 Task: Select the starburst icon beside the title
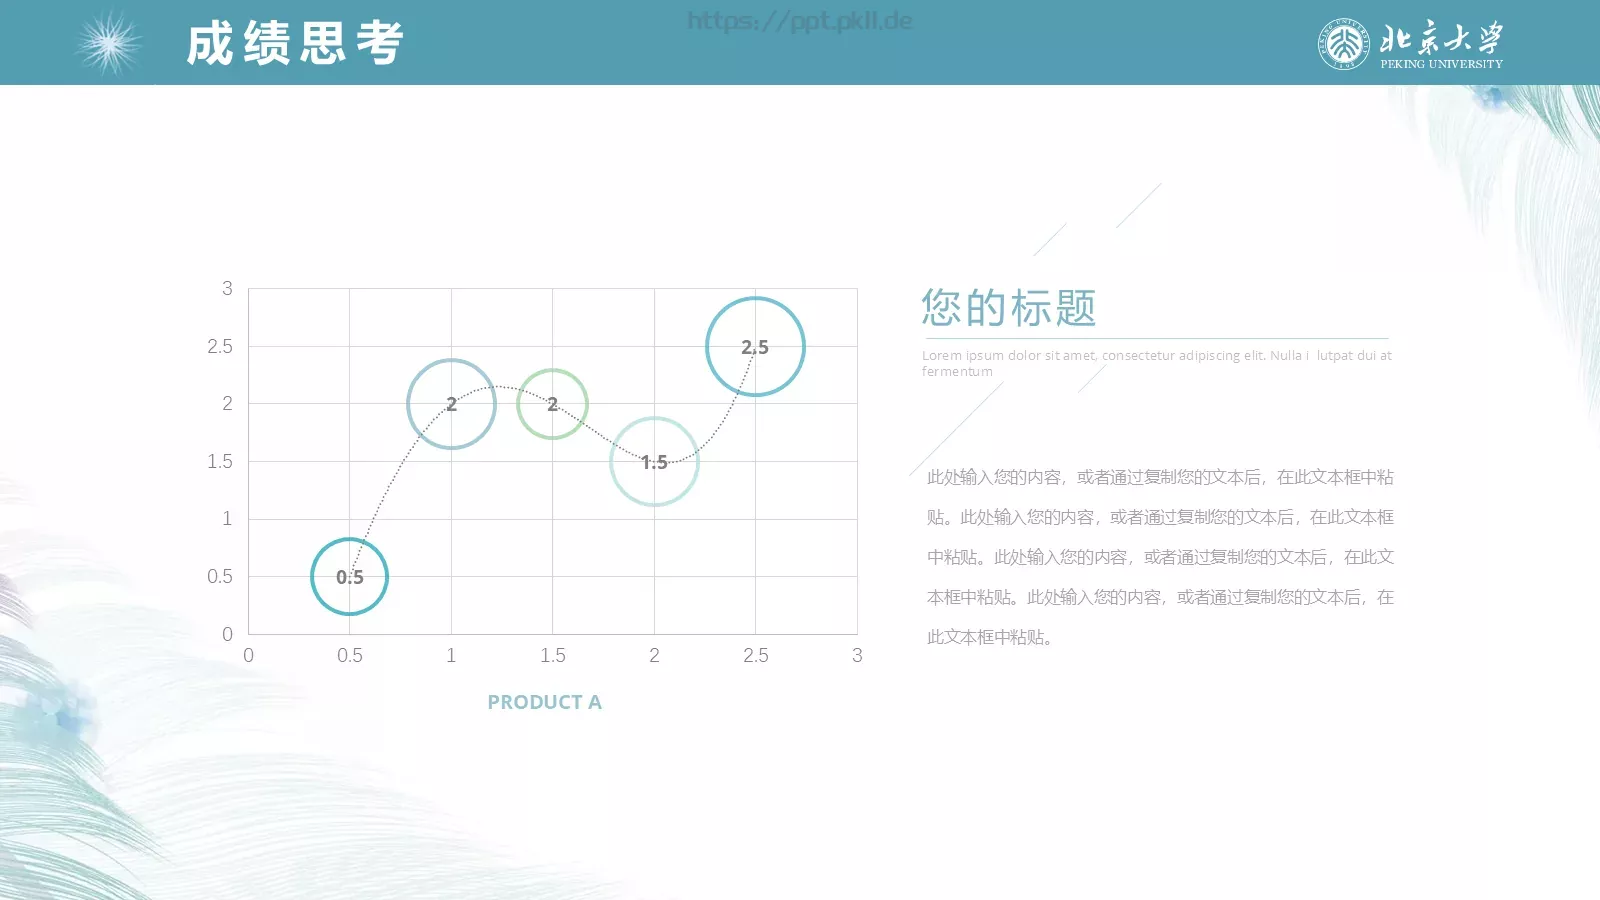point(109,43)
